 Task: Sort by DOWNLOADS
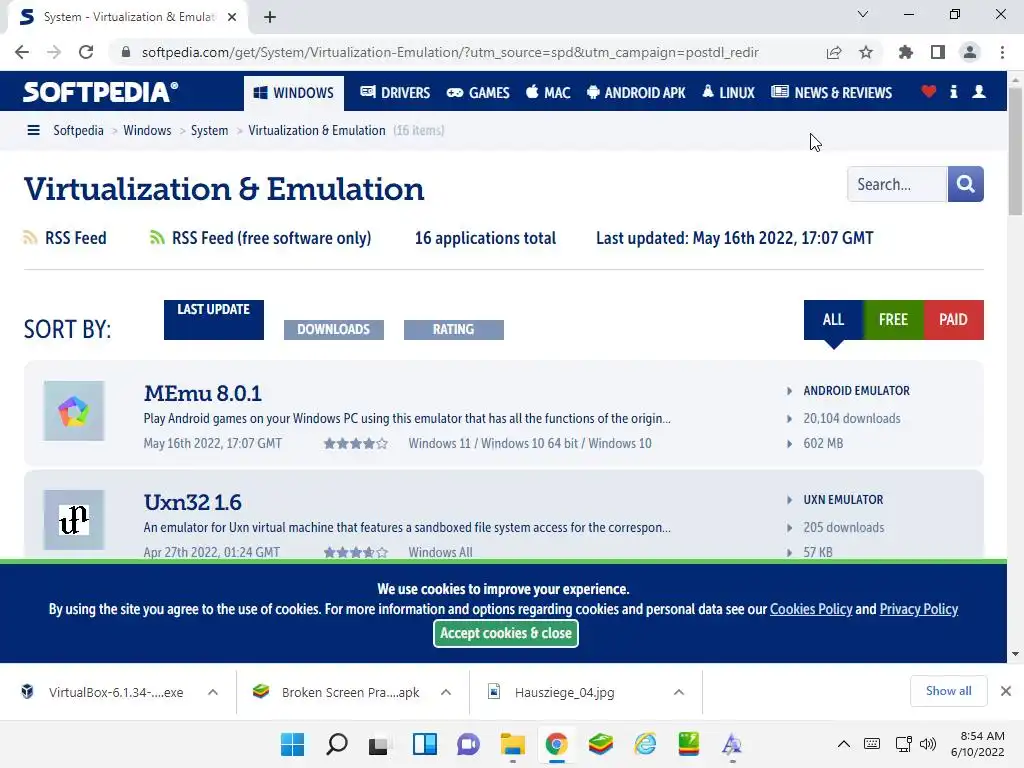[334, 330]
